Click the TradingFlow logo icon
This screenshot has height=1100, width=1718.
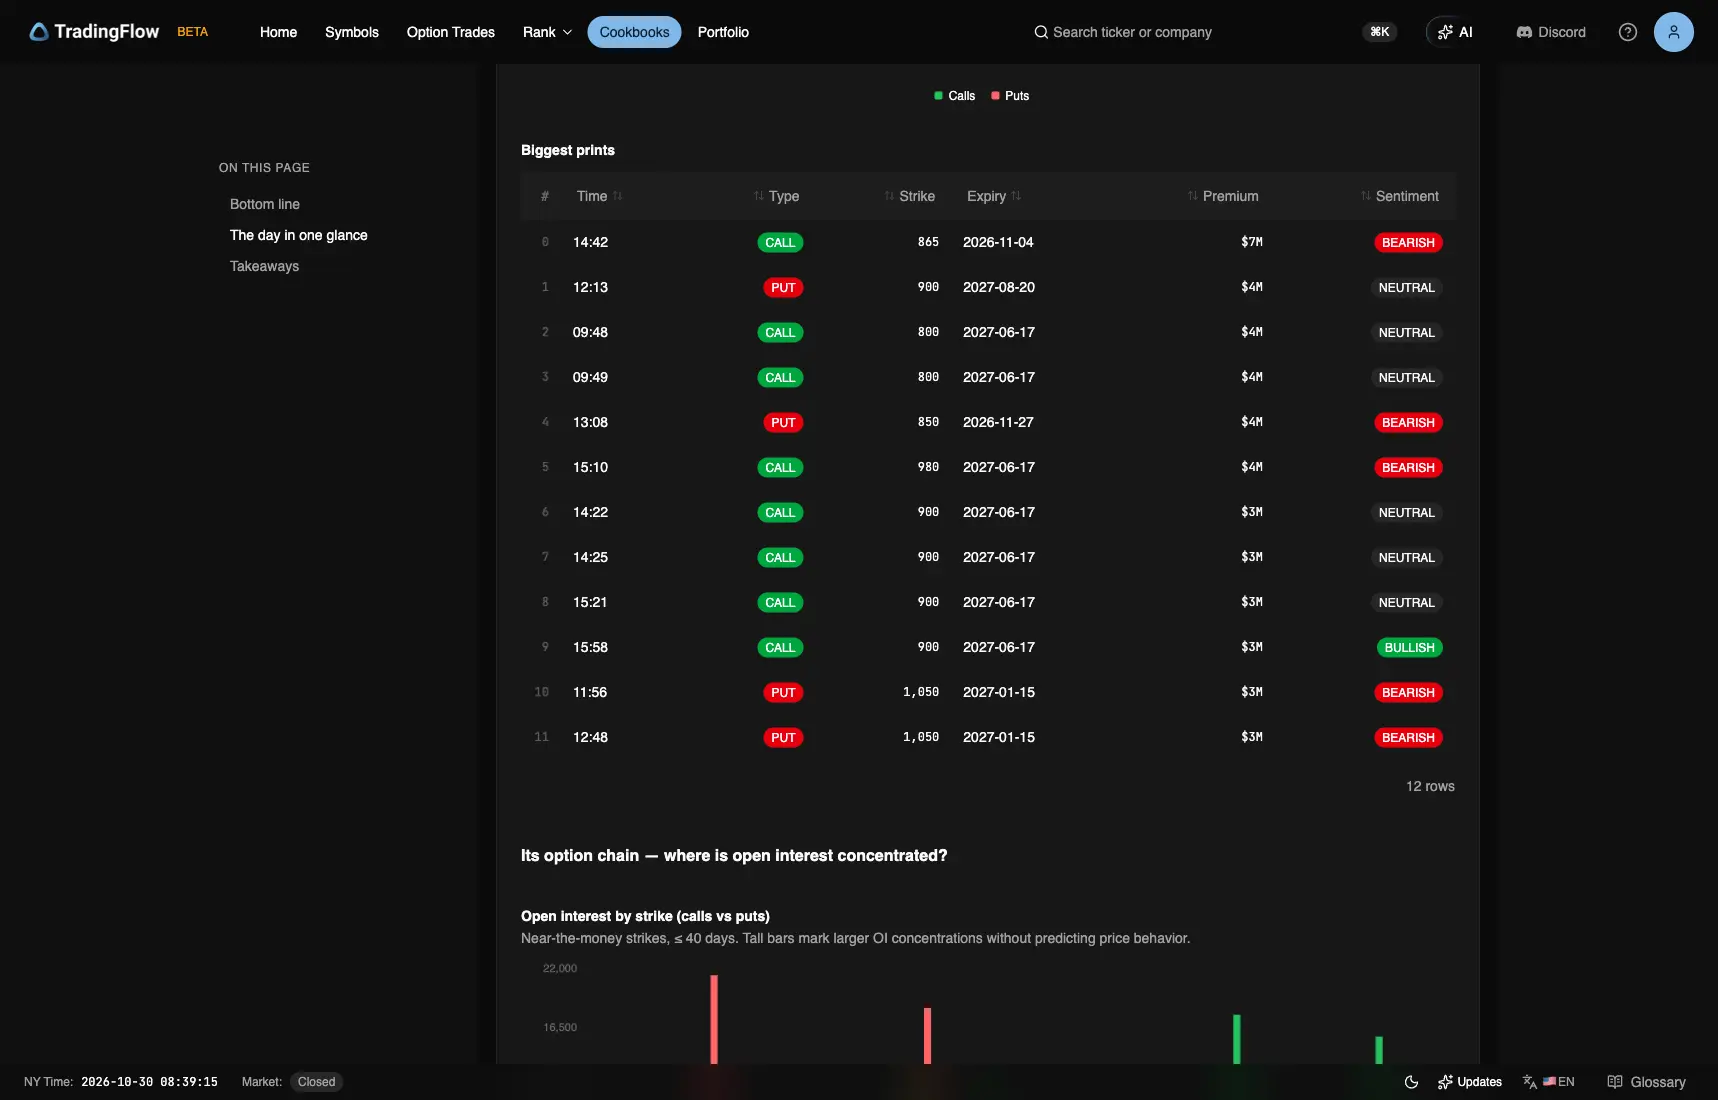pyautogui.click(x=39, y=32)
